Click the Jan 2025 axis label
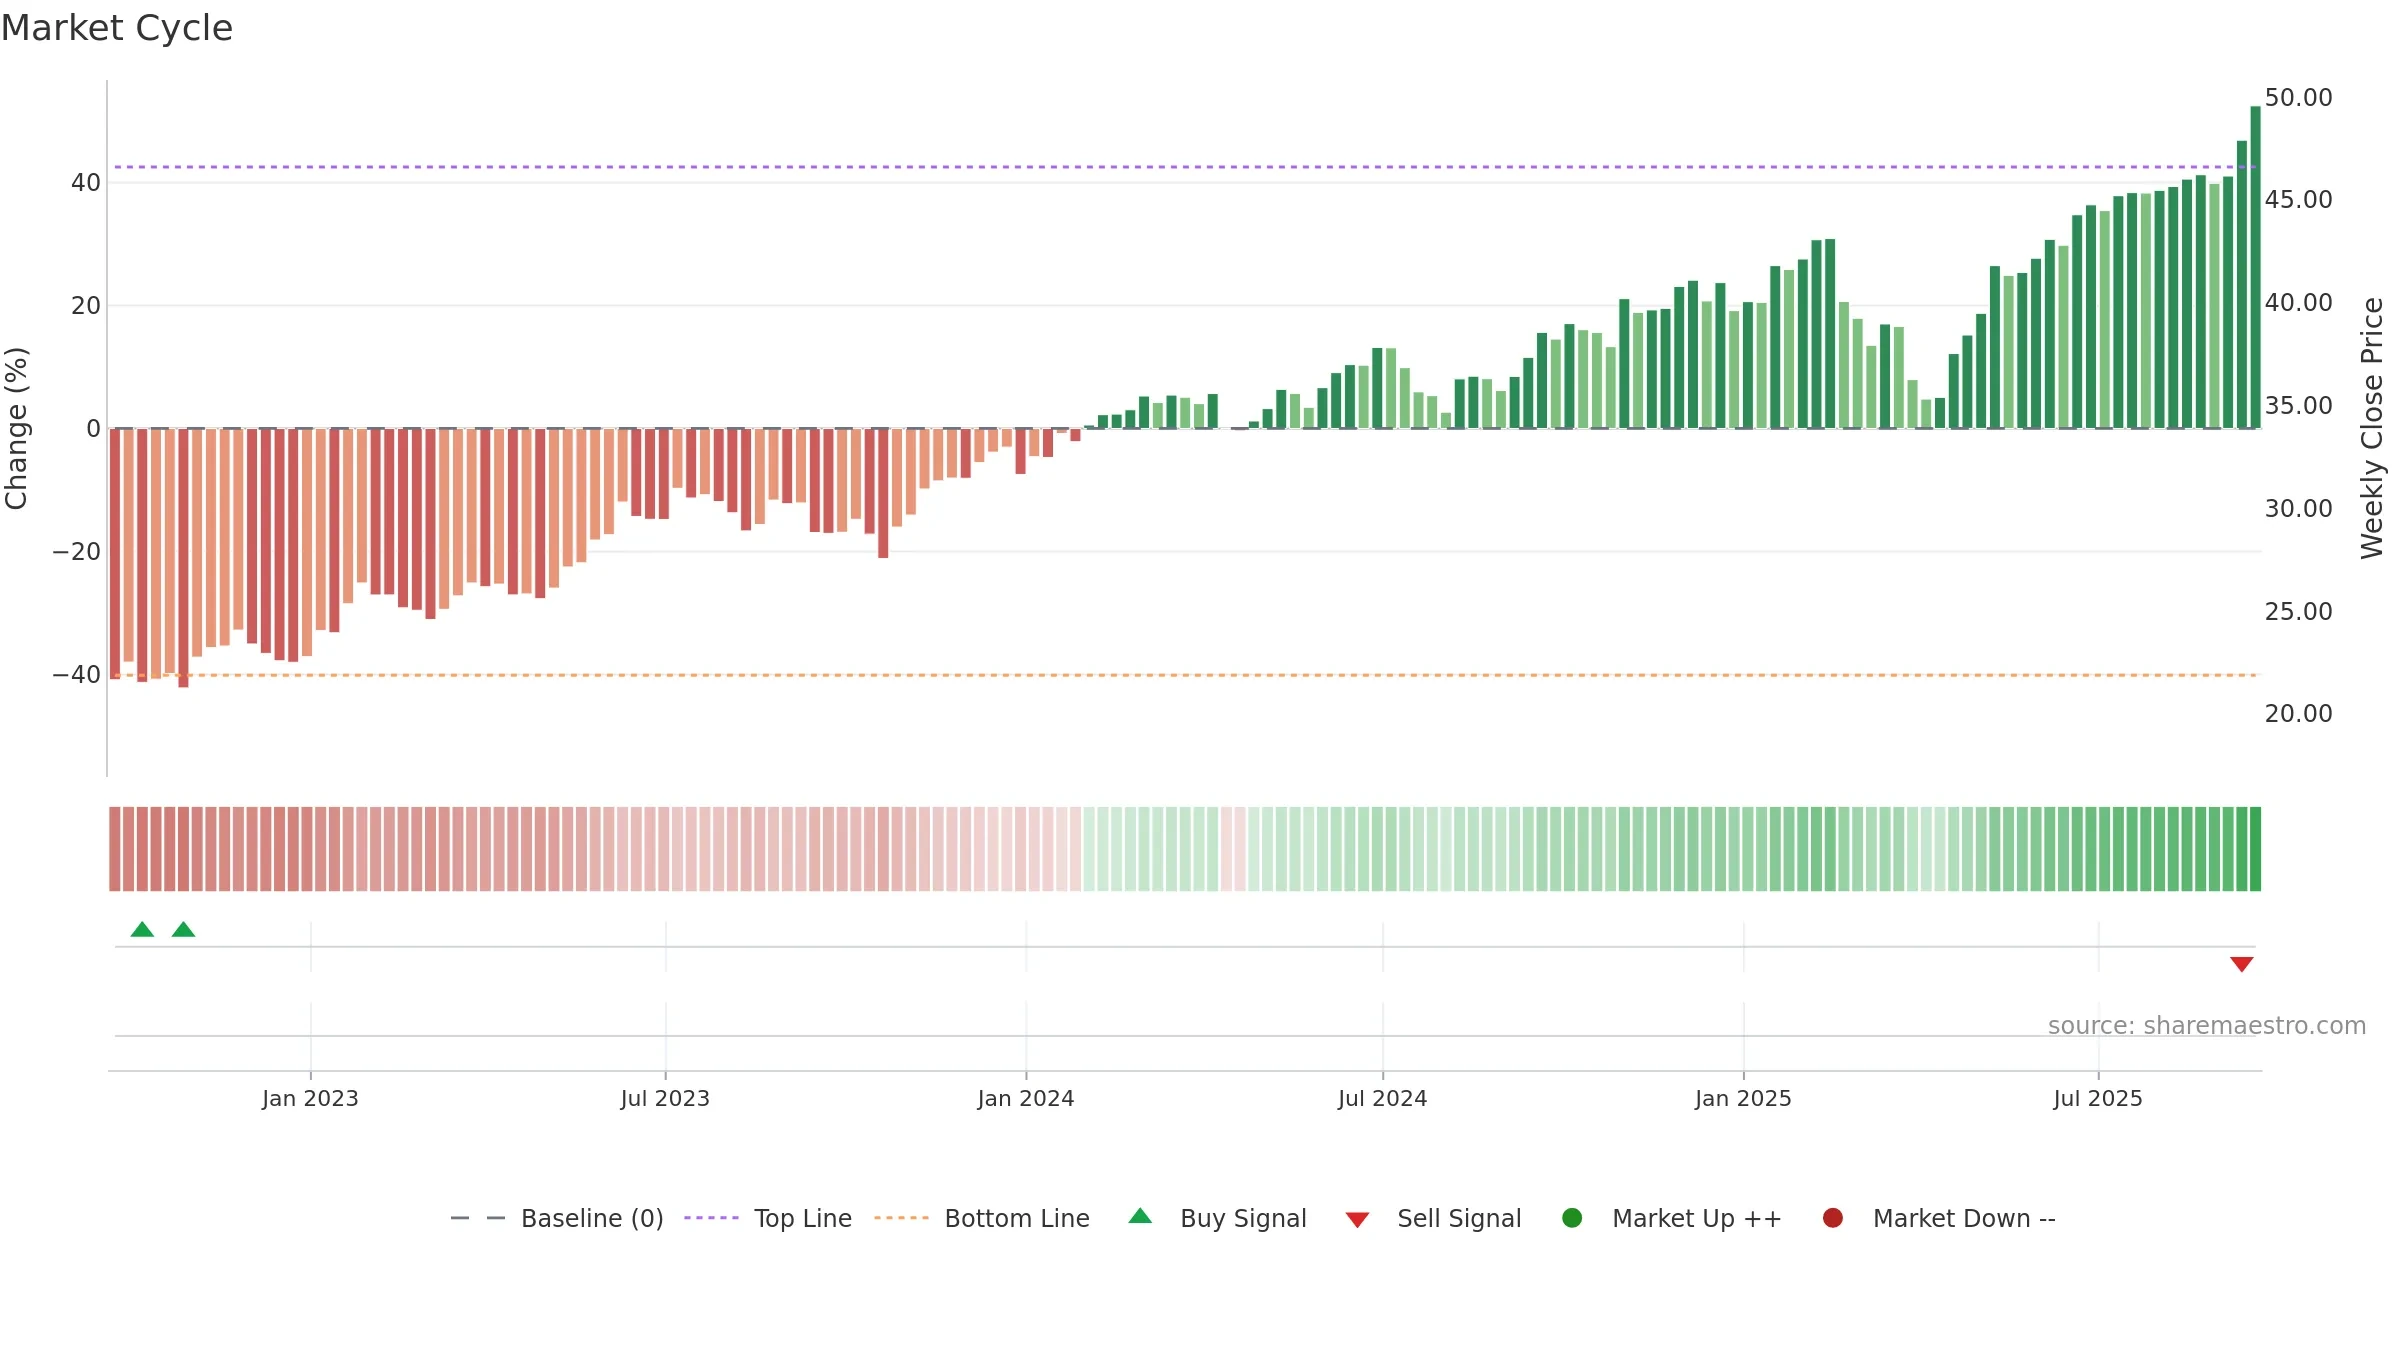Image resolution: width=2400 pixels, height=1350 pixels. (1743, 1098)
